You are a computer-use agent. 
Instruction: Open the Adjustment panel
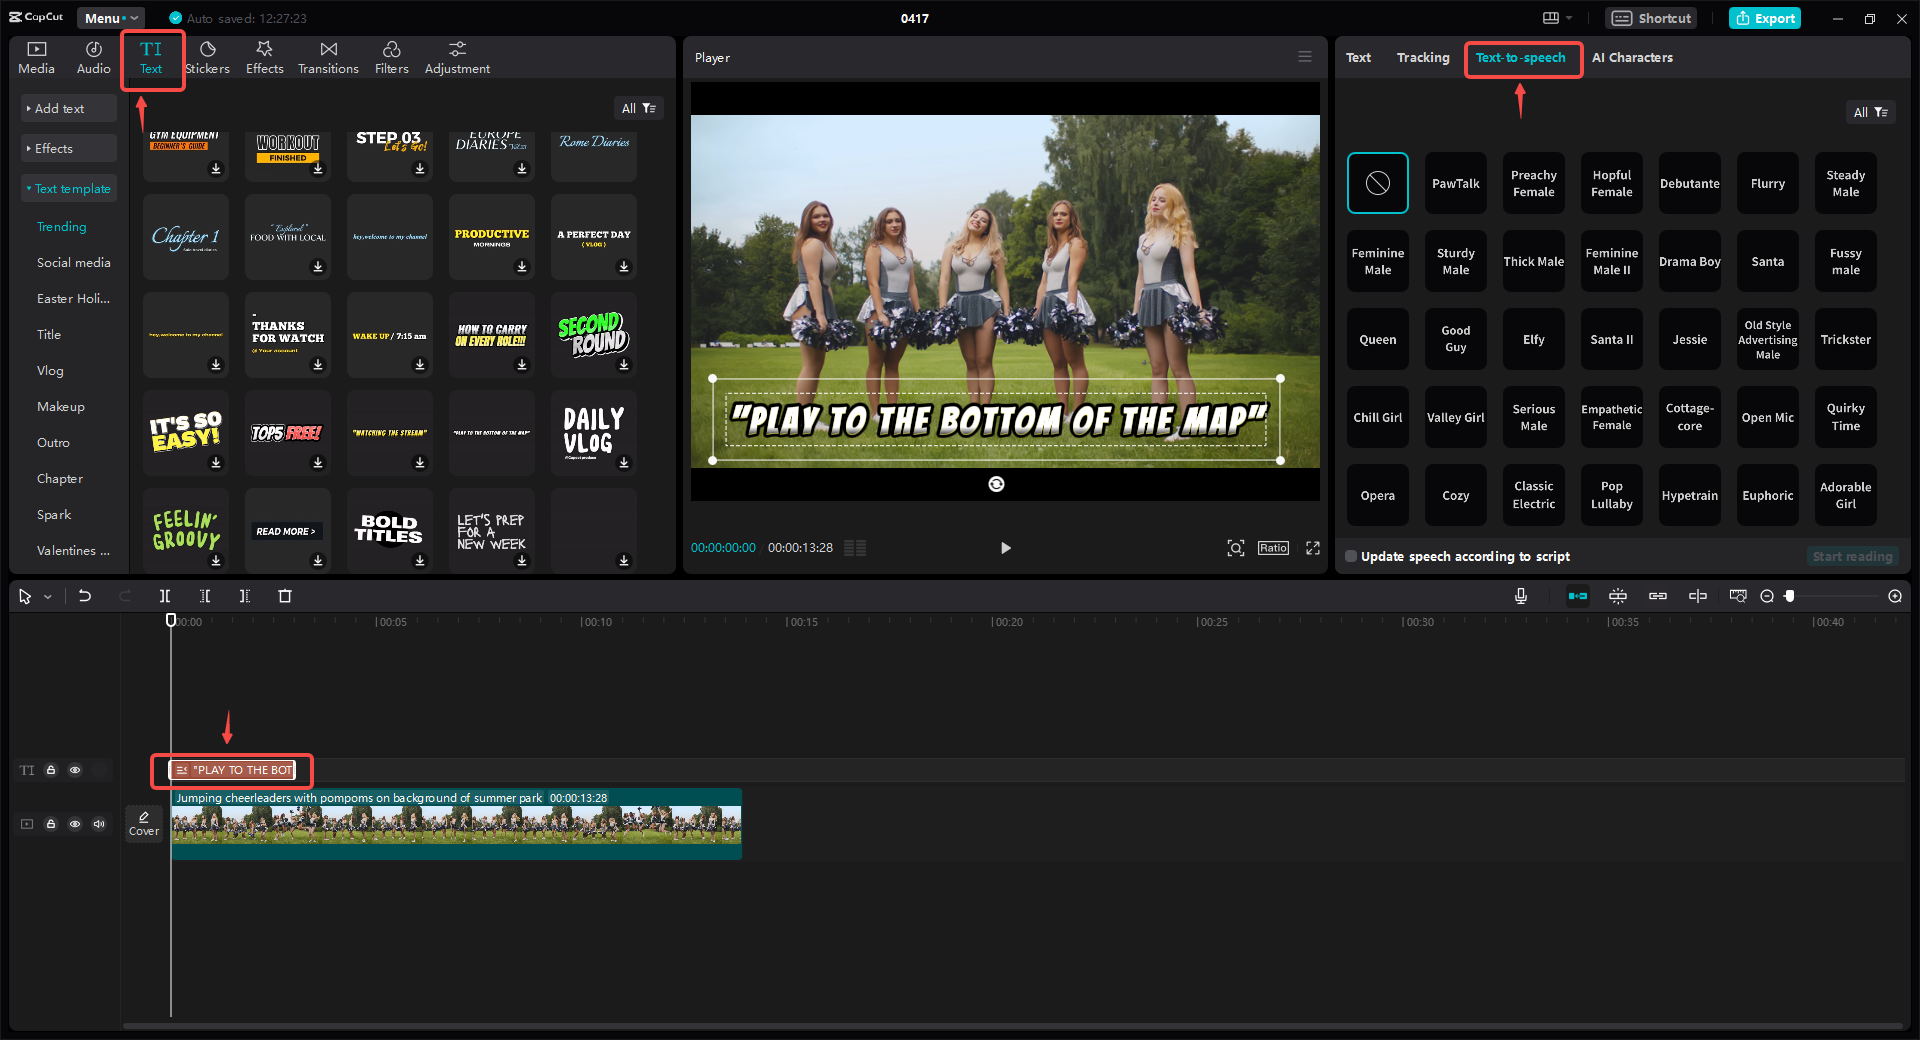(457, 58)
